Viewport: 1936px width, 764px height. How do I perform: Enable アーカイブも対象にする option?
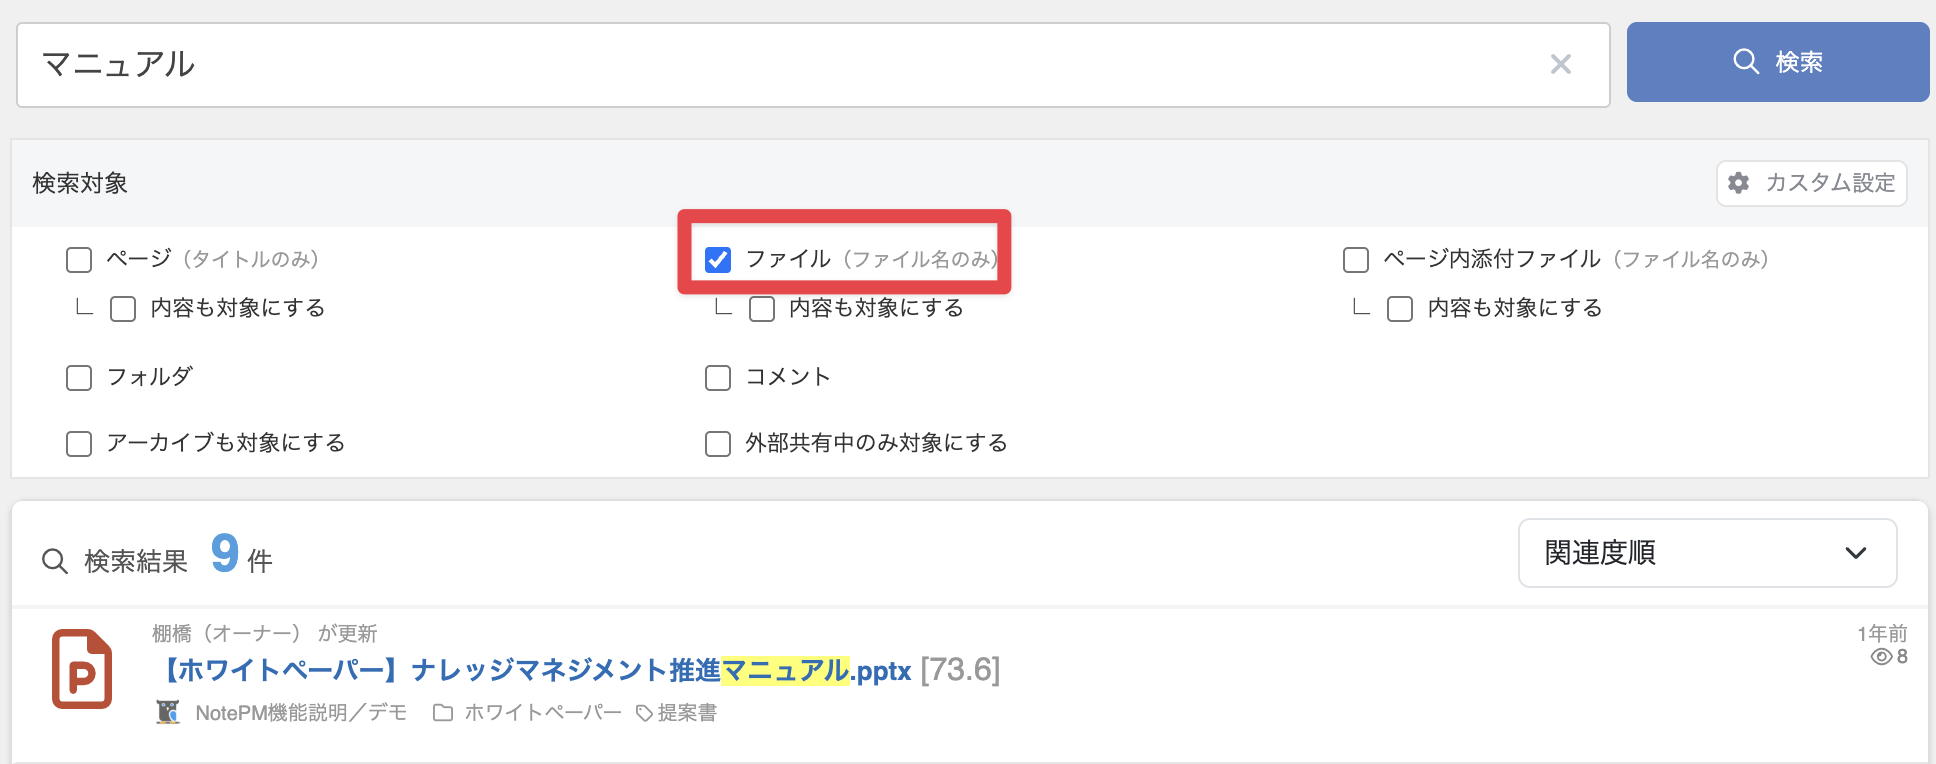79,444
